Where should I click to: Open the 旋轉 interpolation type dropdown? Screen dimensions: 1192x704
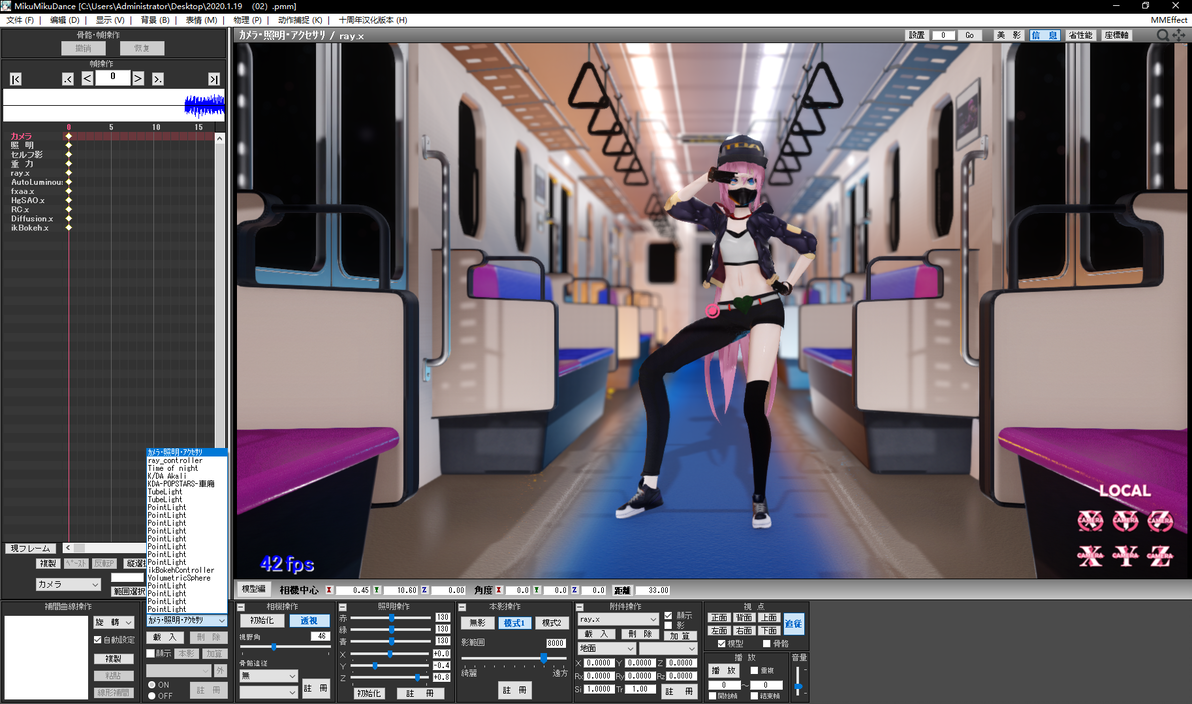pos(114,622)
